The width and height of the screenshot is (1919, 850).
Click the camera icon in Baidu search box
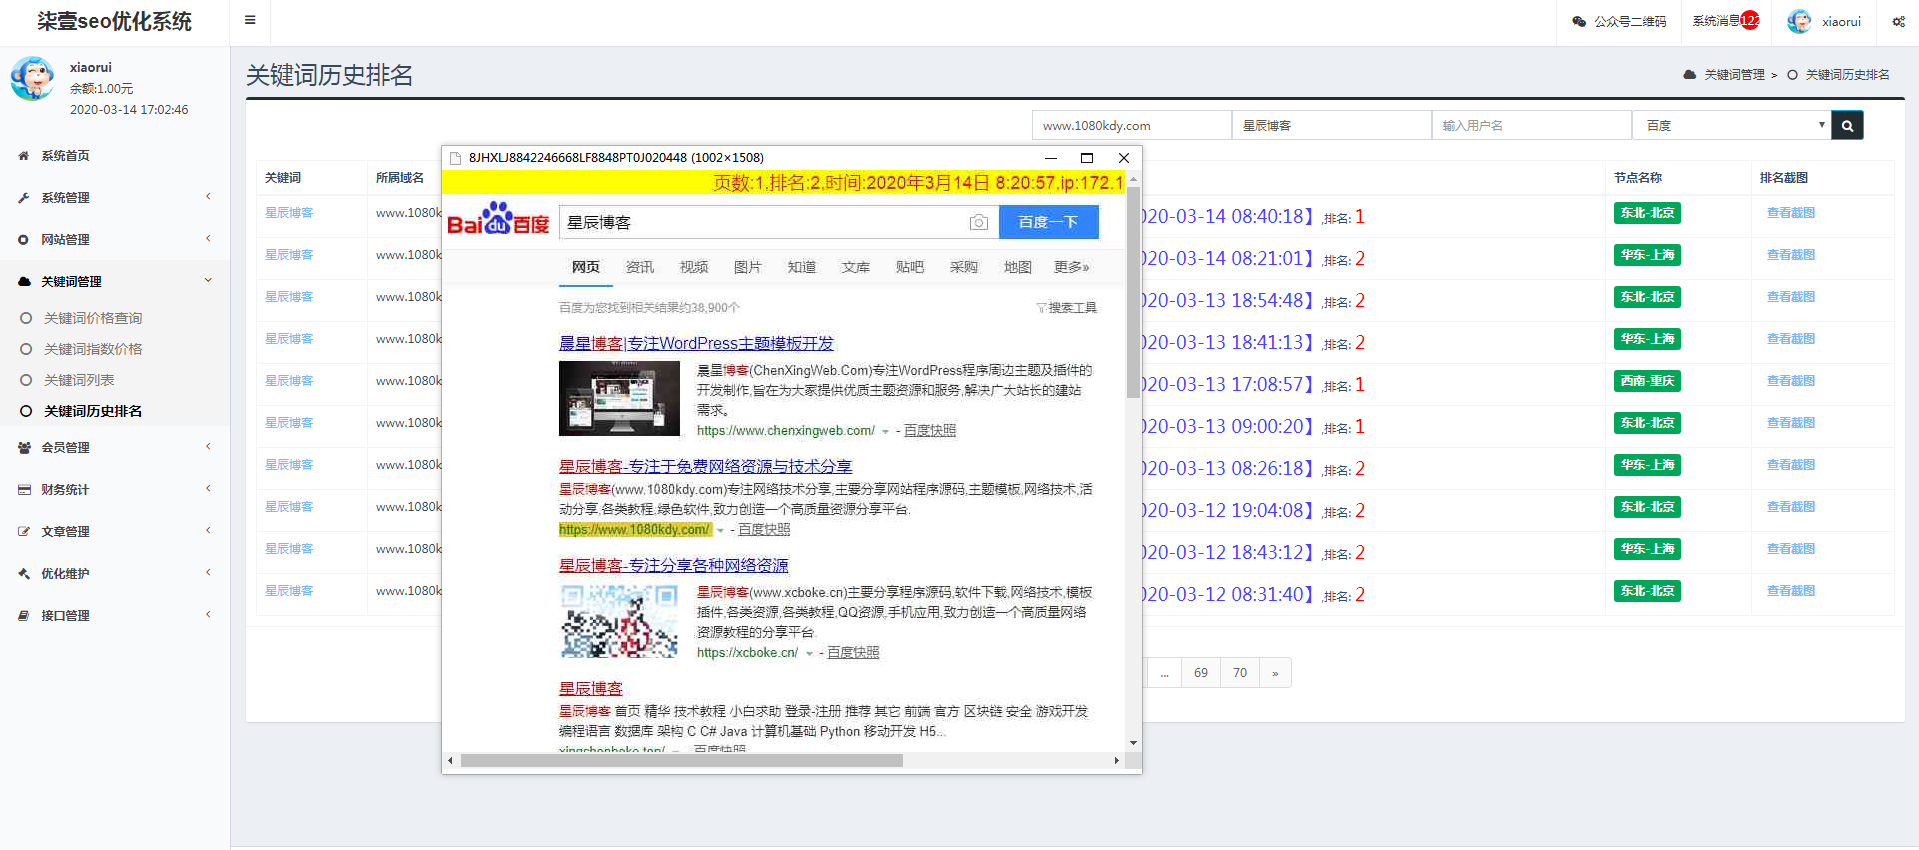pyautogui.click(x=979, y=222)
